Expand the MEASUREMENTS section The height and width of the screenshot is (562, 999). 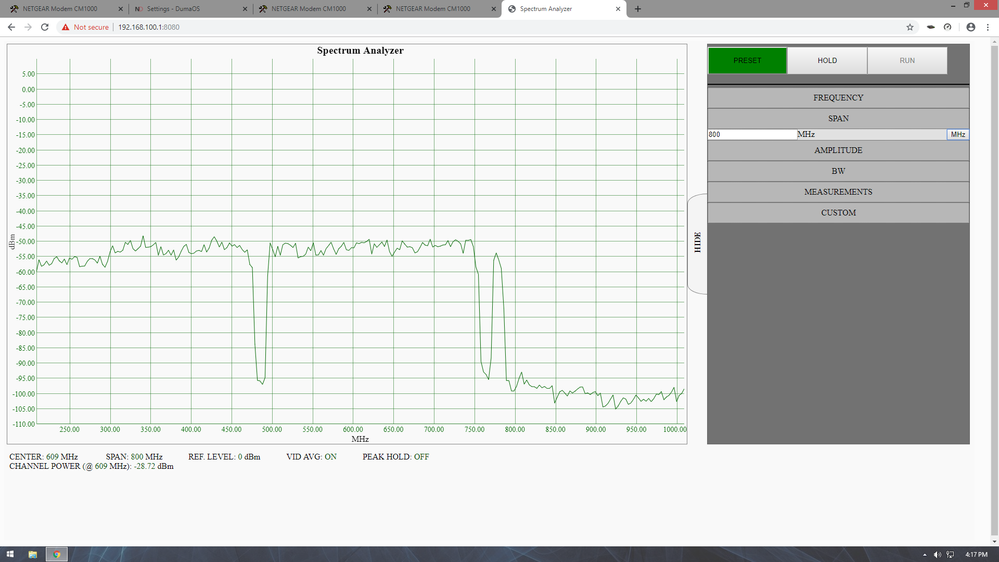(838, 192)
